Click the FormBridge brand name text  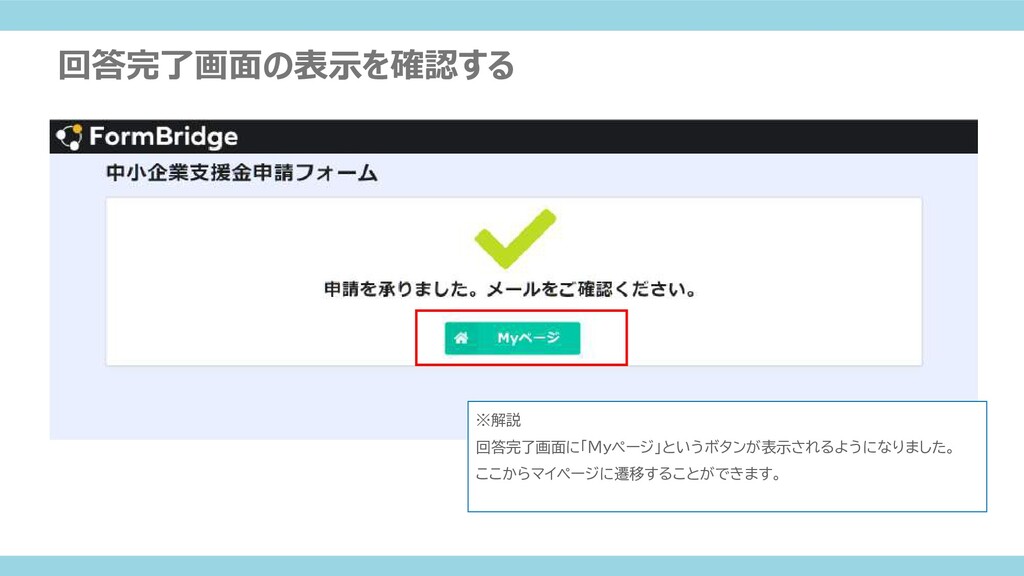pyautogui.click(x=163, y=136)
